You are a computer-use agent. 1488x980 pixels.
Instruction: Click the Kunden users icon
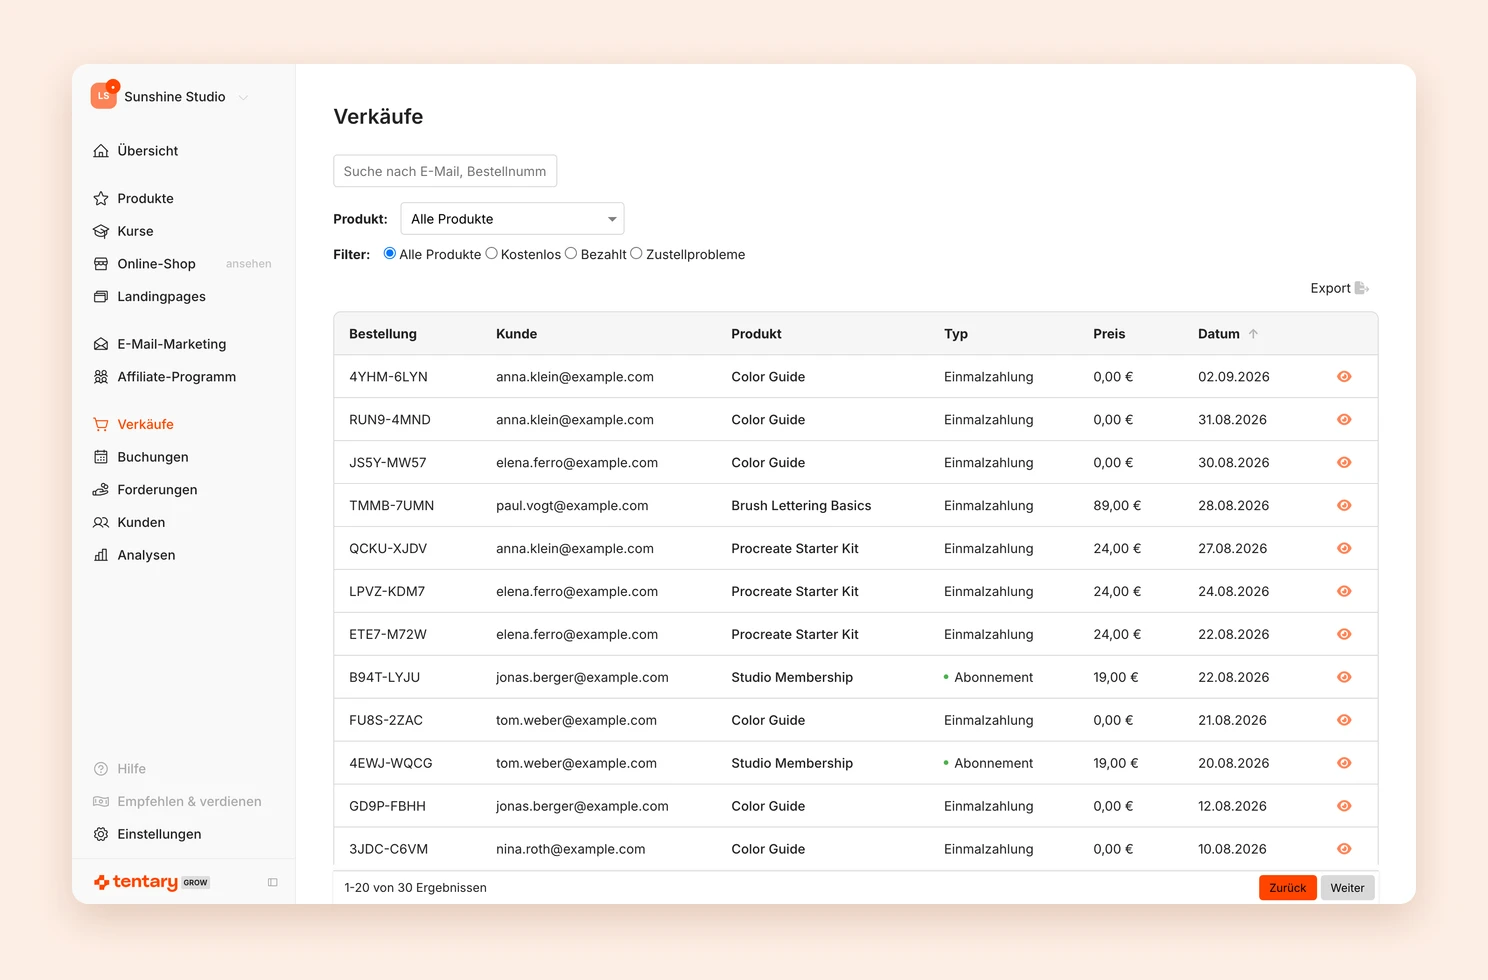[101, 522]
